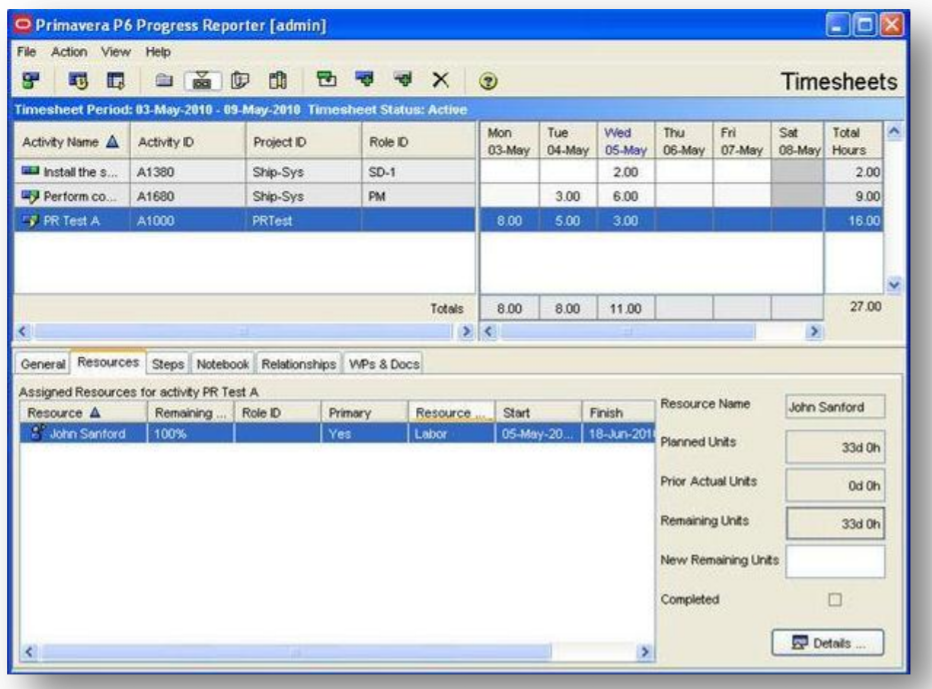Click the Install the s... activity icon
The width and height of the screenshot is (932, 689).
(x=30, y=171)
